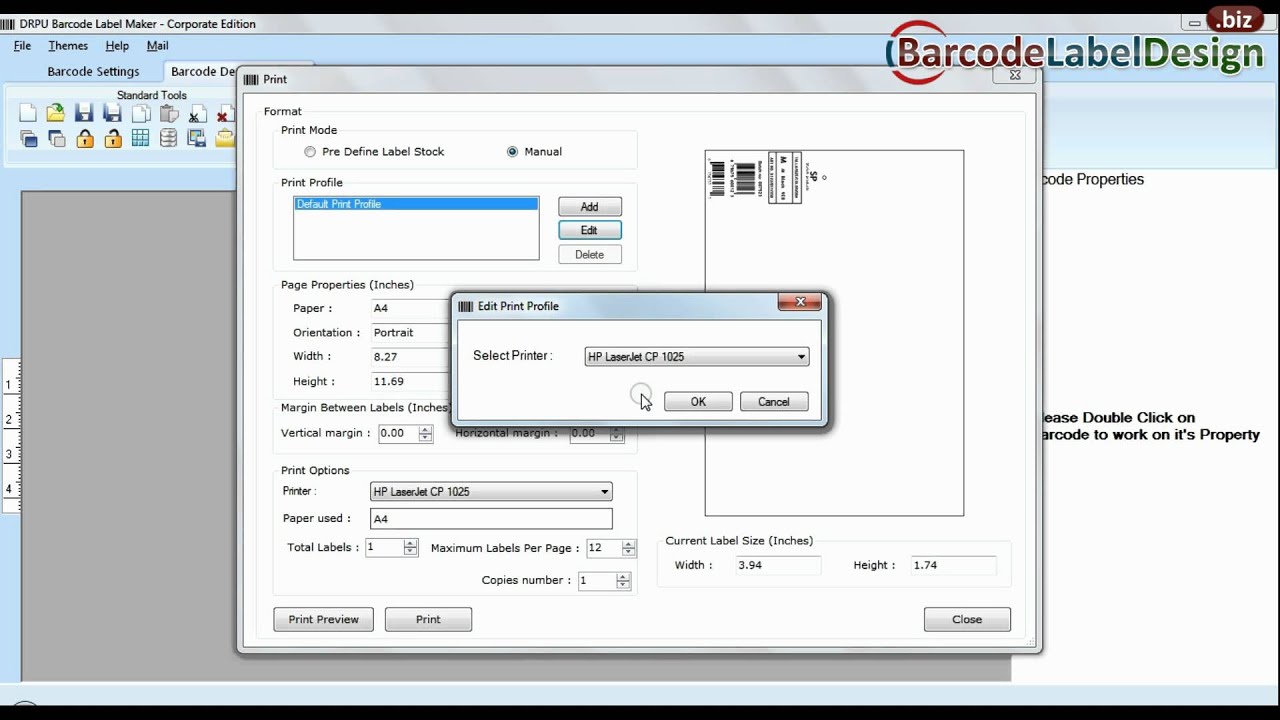Click the Send to Back icon

[x=56, y=139]
